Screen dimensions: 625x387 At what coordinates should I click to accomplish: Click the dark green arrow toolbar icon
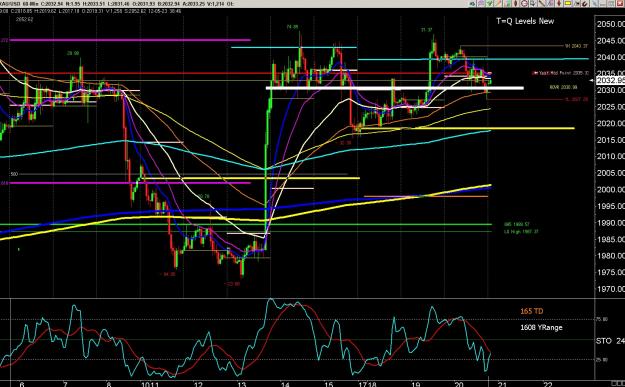tap(472, 4)
